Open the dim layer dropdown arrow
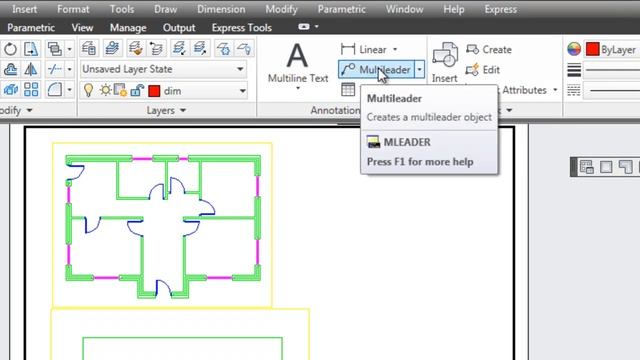 [x=242, y=91]
